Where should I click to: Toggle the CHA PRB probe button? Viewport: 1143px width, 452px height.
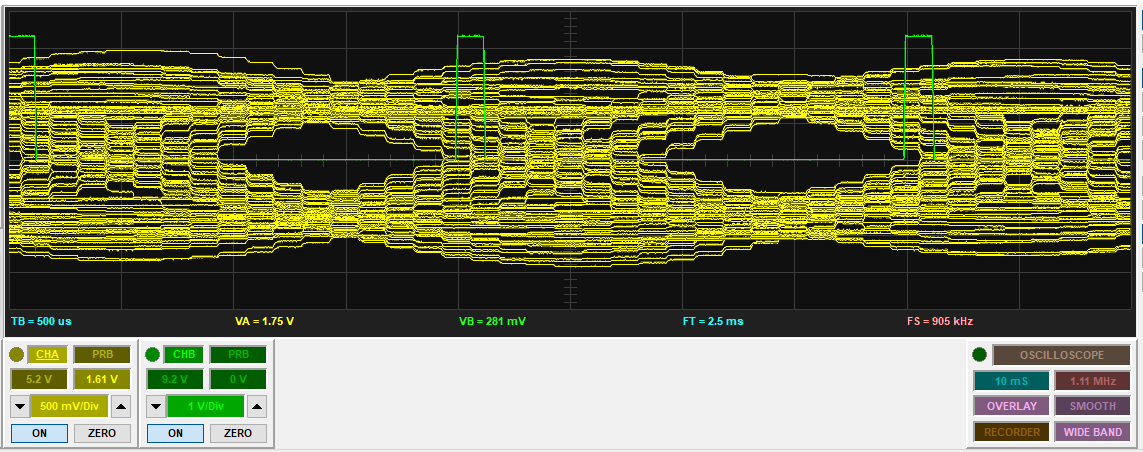pyautogui.click(x=102, y=355)
